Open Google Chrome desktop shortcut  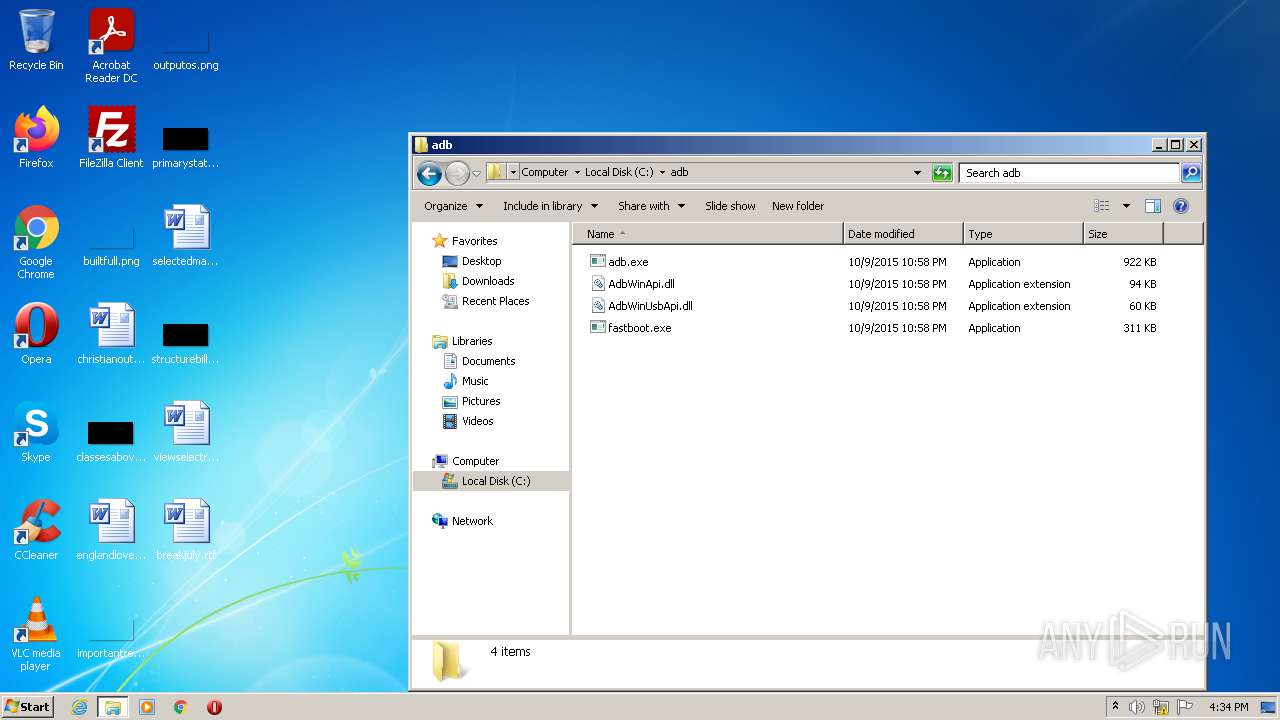click(36, 242)
